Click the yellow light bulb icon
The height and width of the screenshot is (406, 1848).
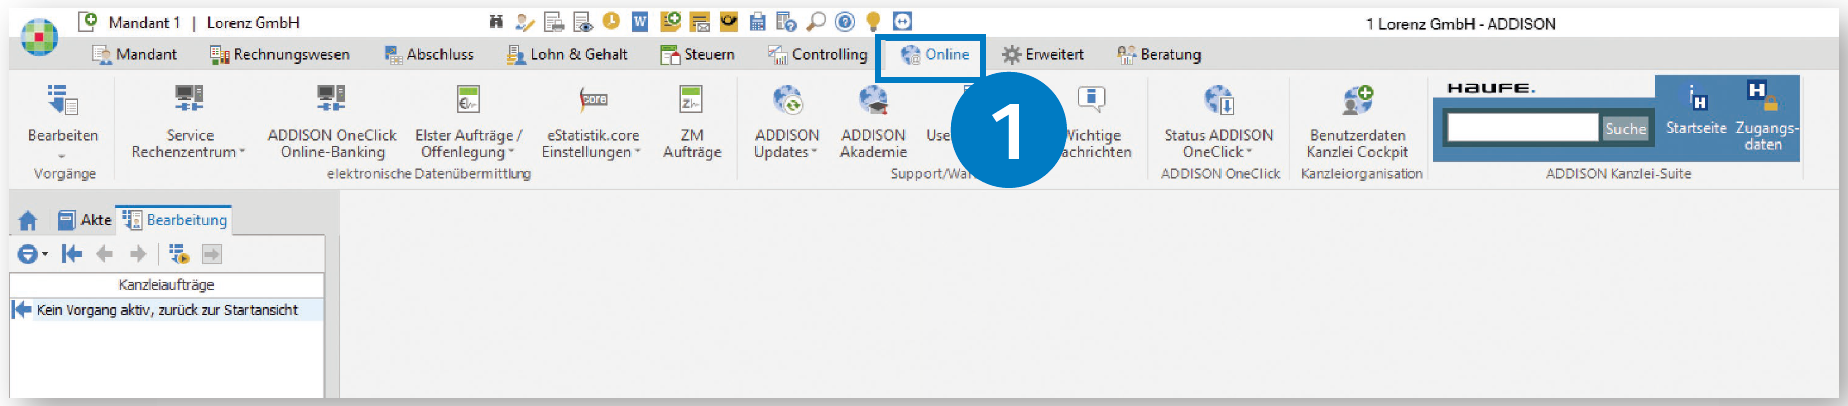tap(873, 21)
